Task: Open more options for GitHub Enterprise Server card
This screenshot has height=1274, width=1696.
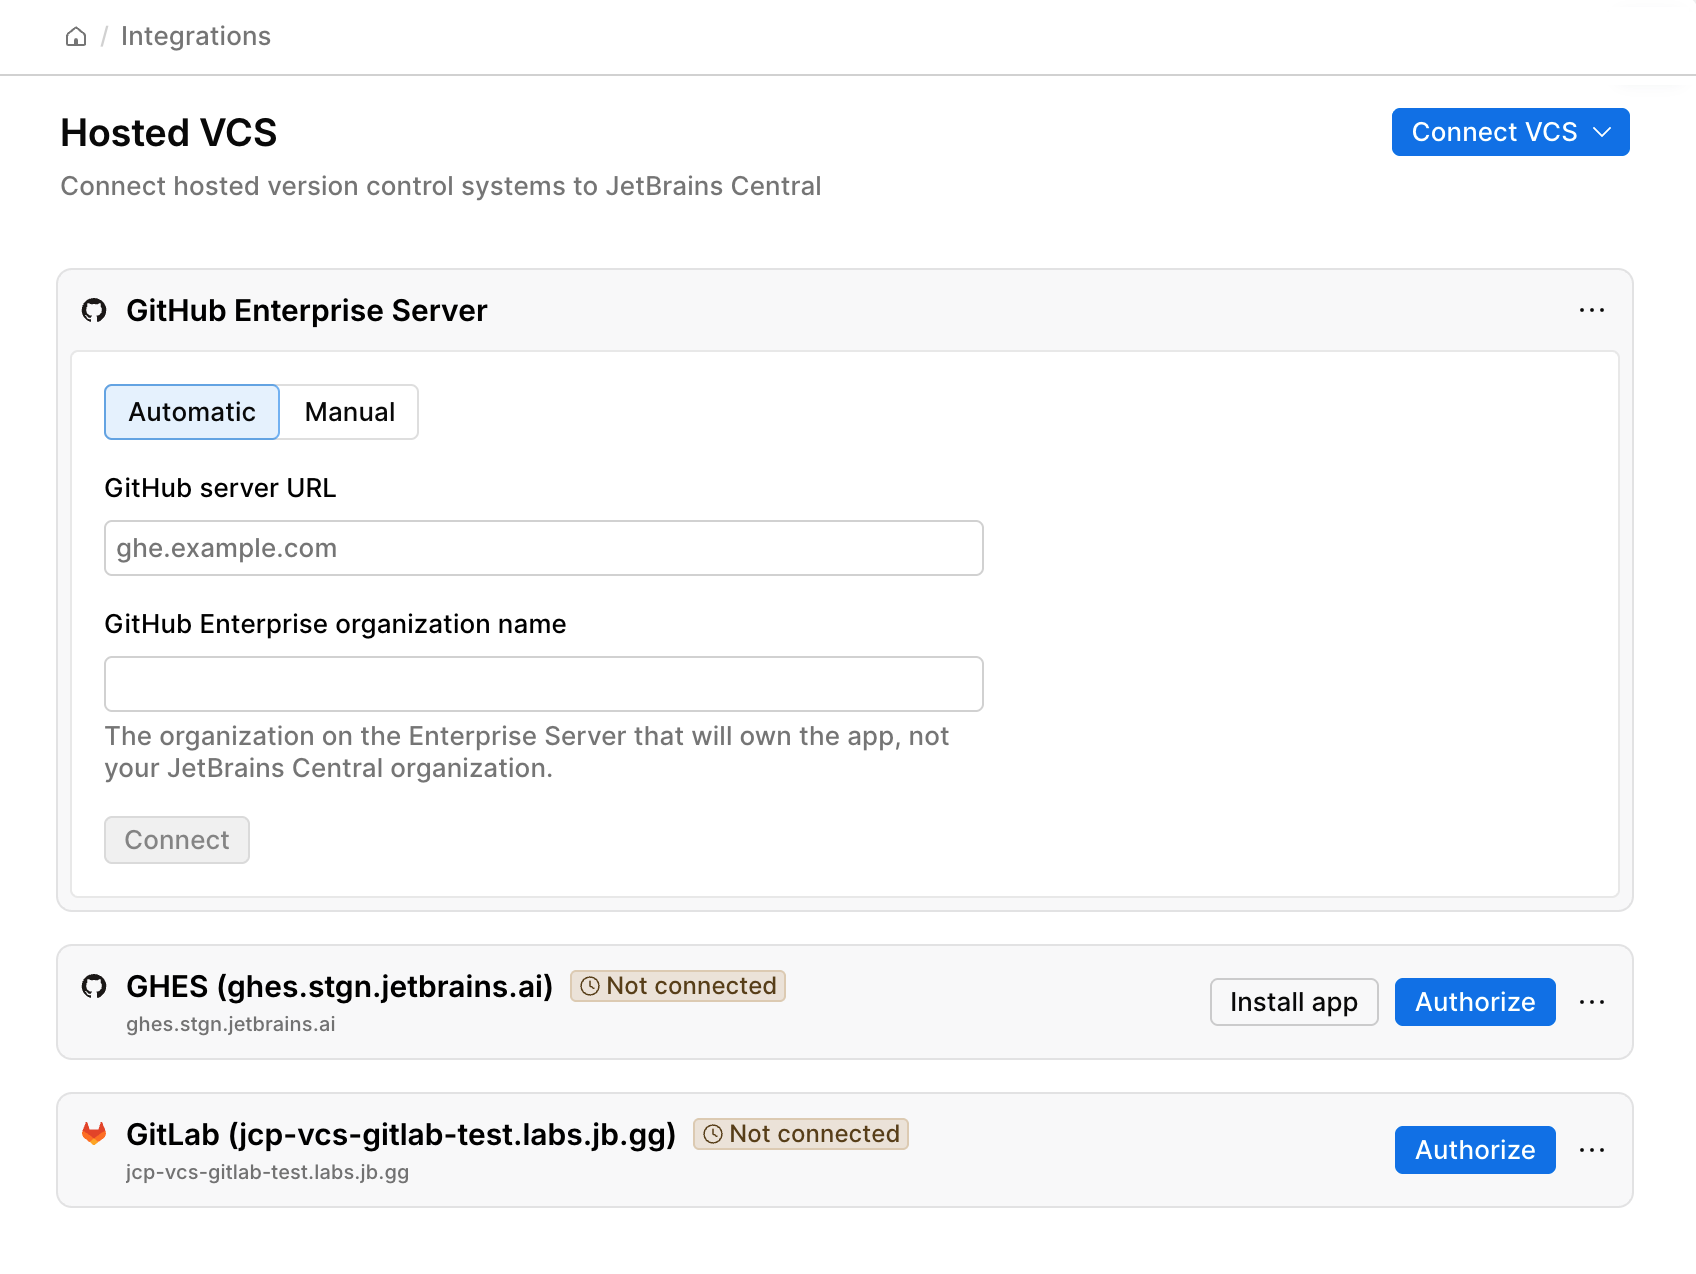Action: 1592,310
